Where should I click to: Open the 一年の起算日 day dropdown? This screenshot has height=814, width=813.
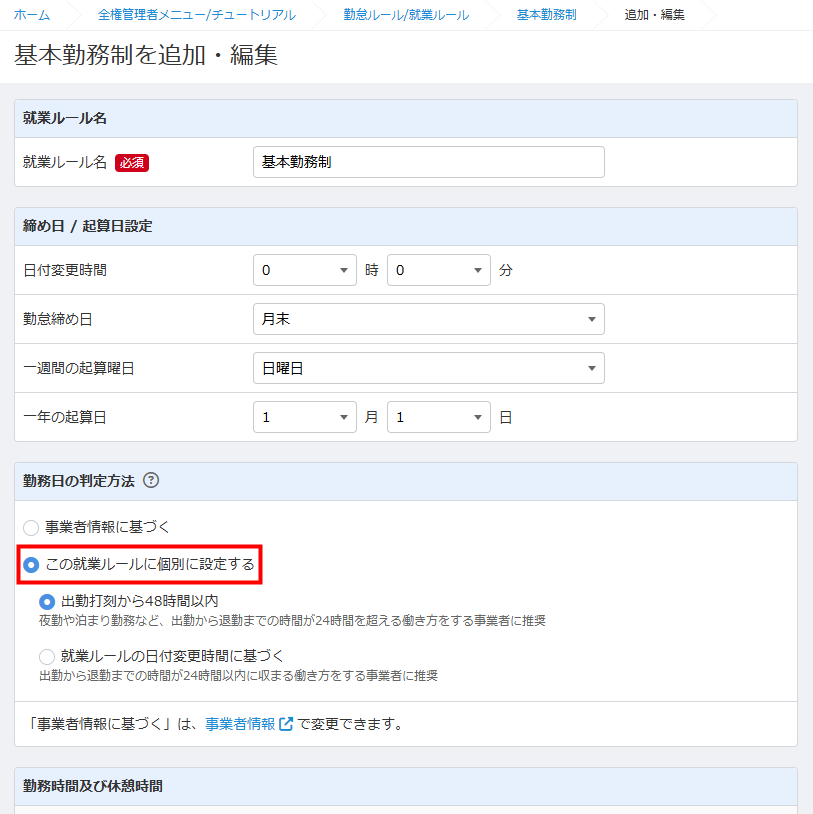pos(438,417)
